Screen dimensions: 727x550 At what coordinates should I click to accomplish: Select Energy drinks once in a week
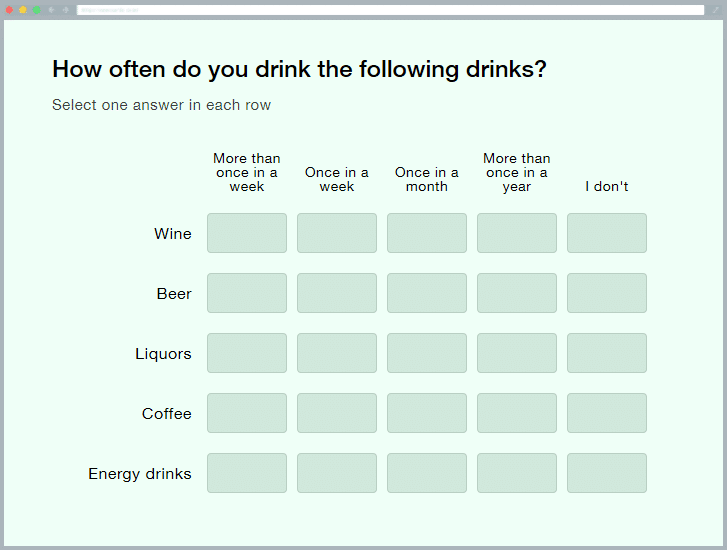click(337, 473)
